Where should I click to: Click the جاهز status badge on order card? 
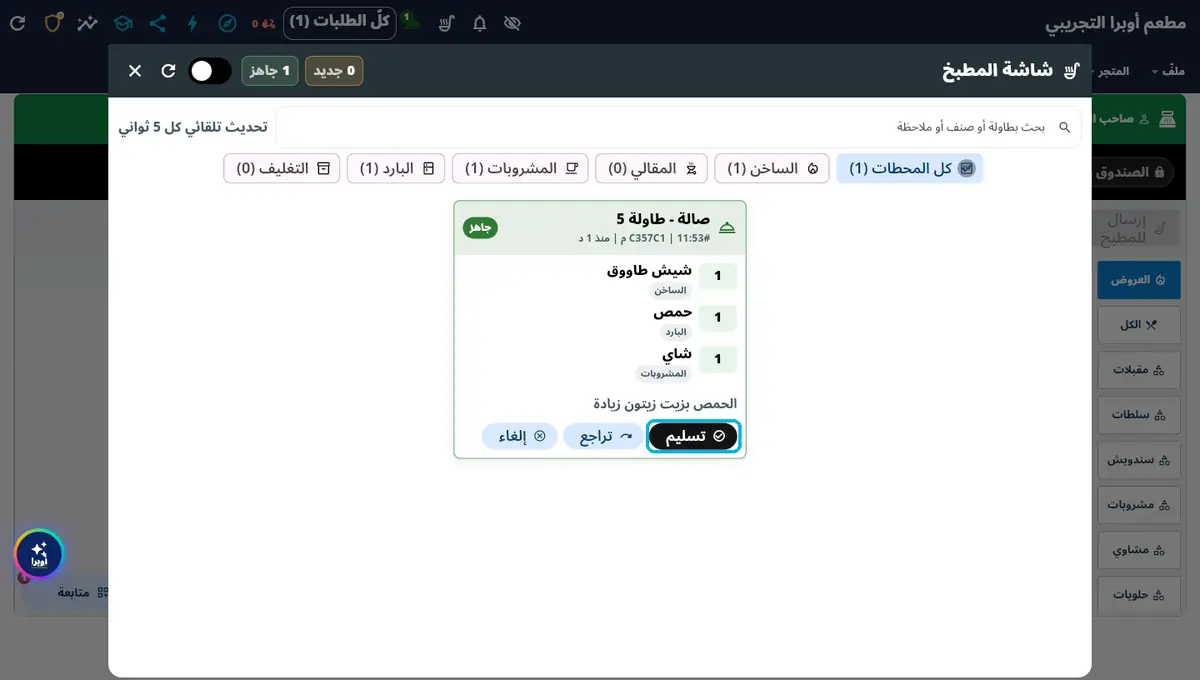click(x=480, y=228)
